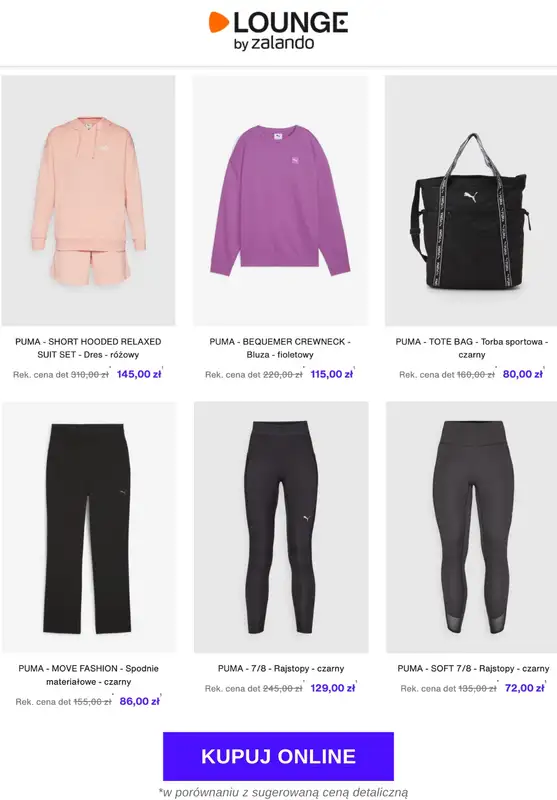Select PUMA - 7/8 Rajstopy title
Screen dimensions: 557x800
click(281, 668)
